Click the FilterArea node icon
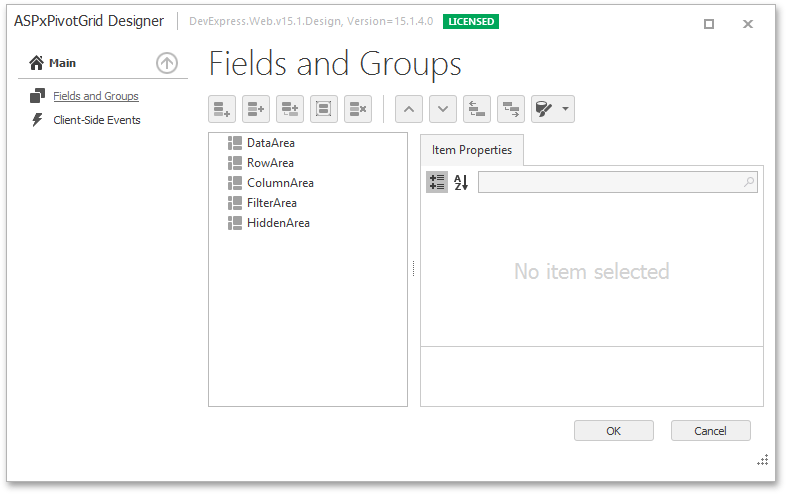Screen dimensions: 786x494 pos(235,203)
